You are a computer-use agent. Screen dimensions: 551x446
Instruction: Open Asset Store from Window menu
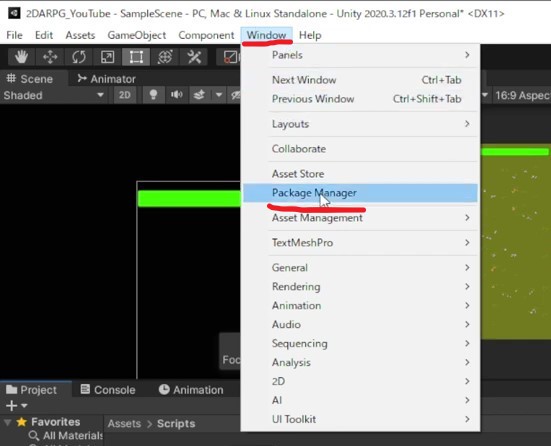[360, 174]
